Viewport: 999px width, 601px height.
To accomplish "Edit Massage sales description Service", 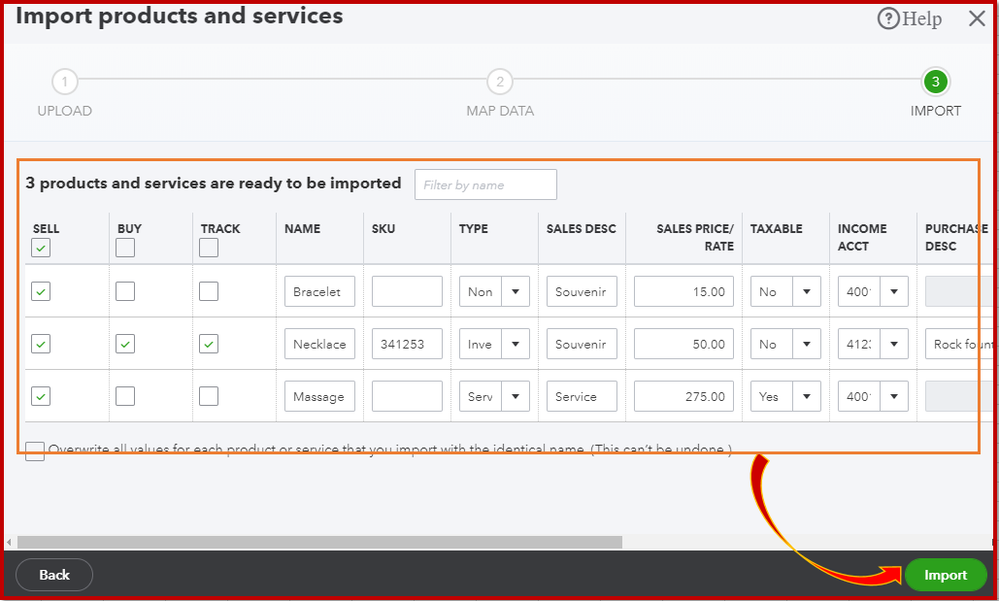I will (x=582, y=396).
